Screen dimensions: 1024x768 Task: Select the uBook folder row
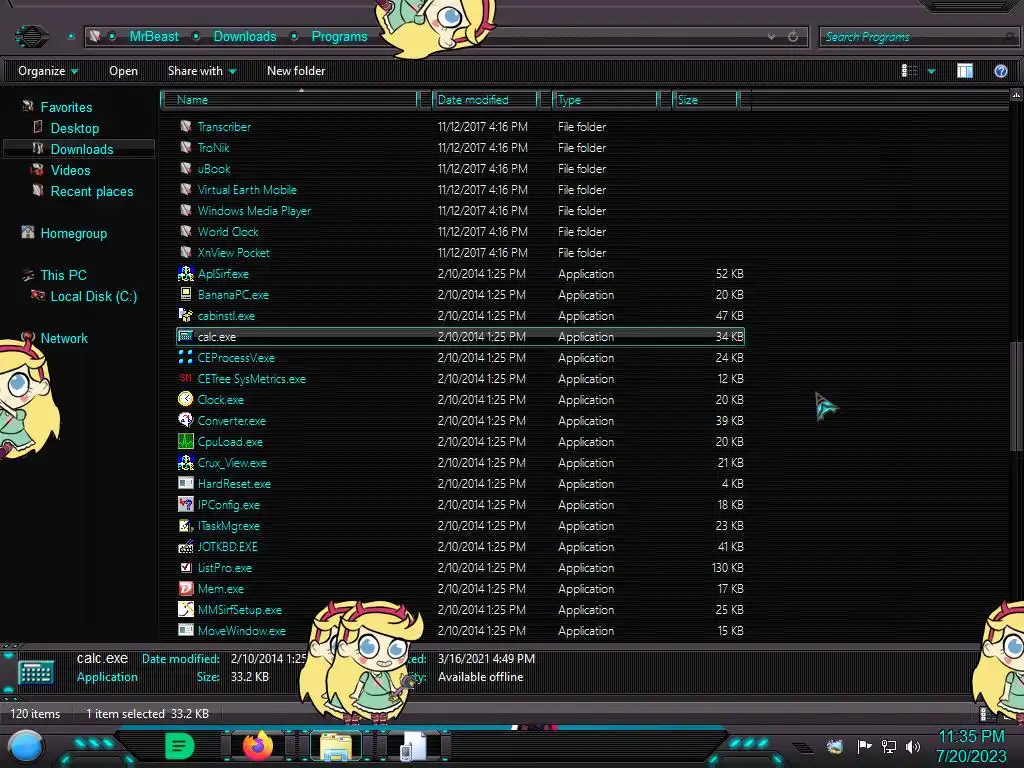[x=460, y=168]
